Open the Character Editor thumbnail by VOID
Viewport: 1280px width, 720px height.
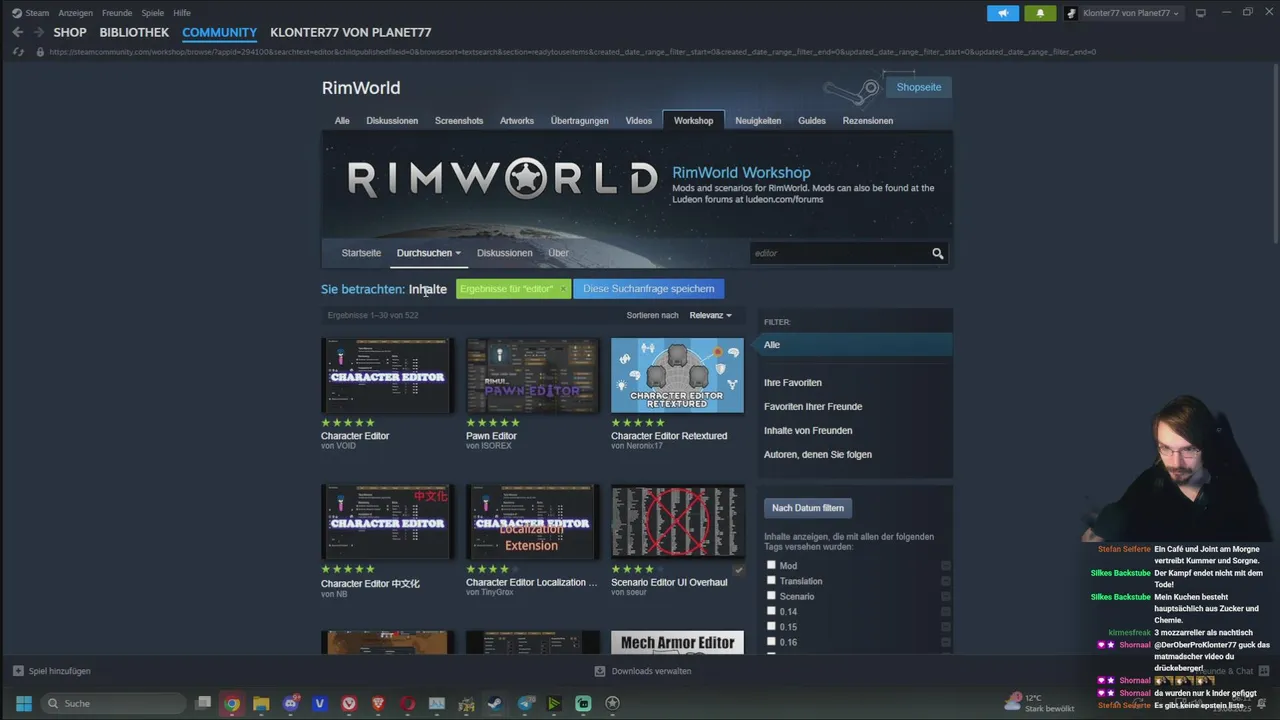pos(387,375)
